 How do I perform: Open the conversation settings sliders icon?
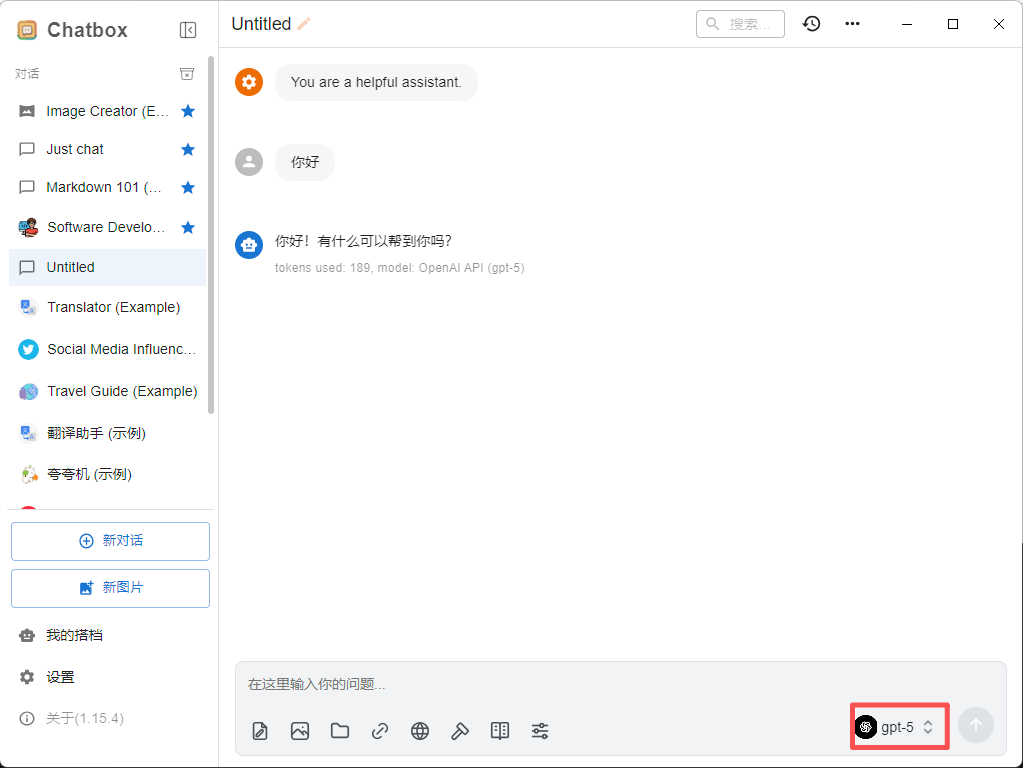(540, 731)
